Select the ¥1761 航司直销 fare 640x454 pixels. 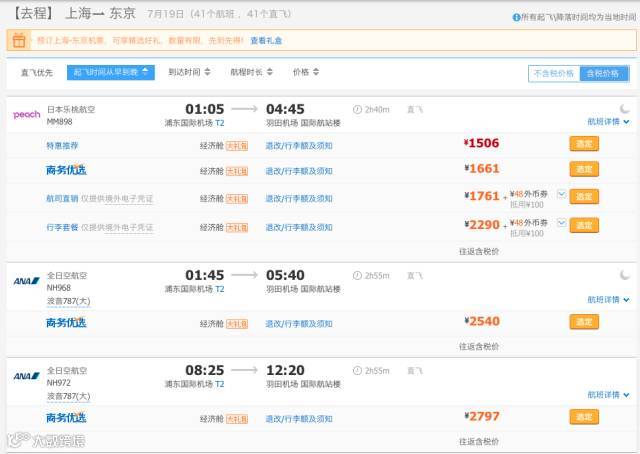coord(584,196)
